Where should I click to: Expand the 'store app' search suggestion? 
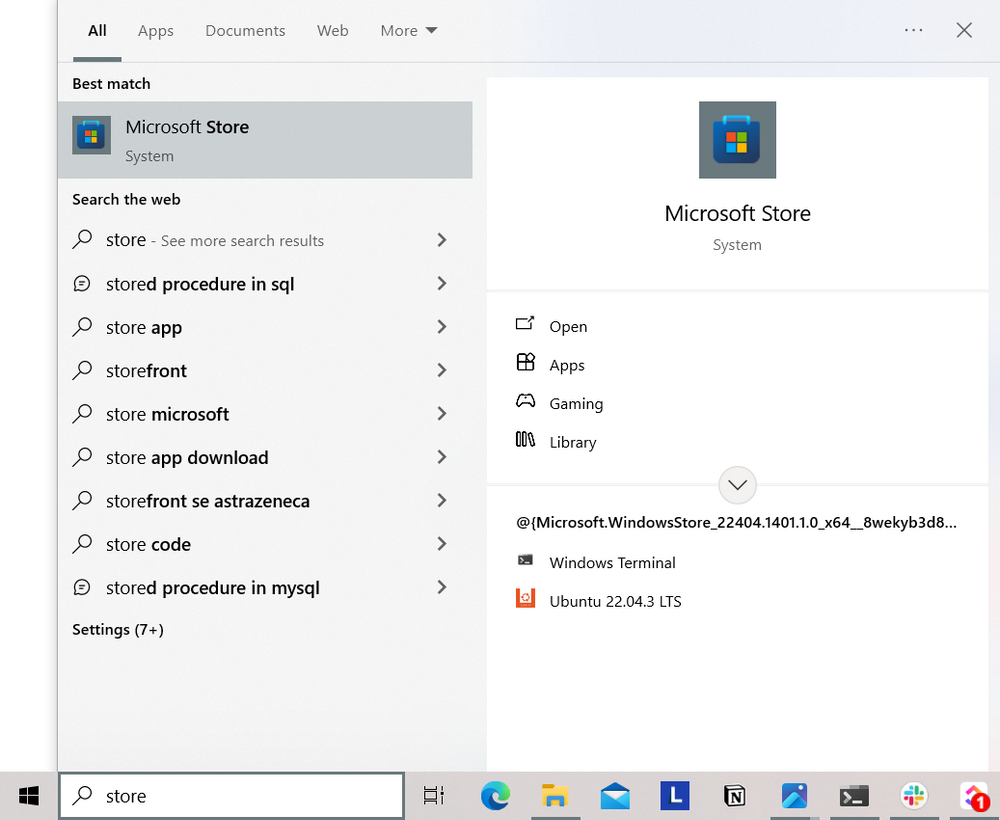point(441,327)
